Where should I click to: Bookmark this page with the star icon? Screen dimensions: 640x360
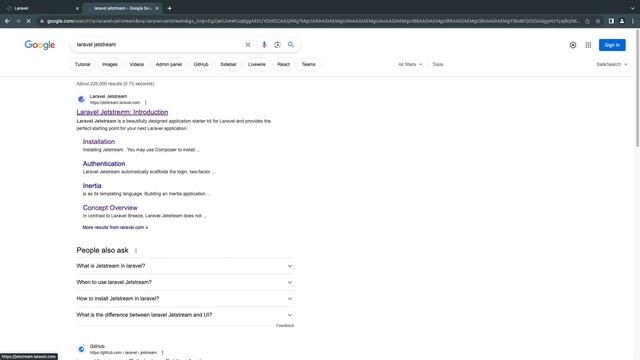(x=598, y=21)
